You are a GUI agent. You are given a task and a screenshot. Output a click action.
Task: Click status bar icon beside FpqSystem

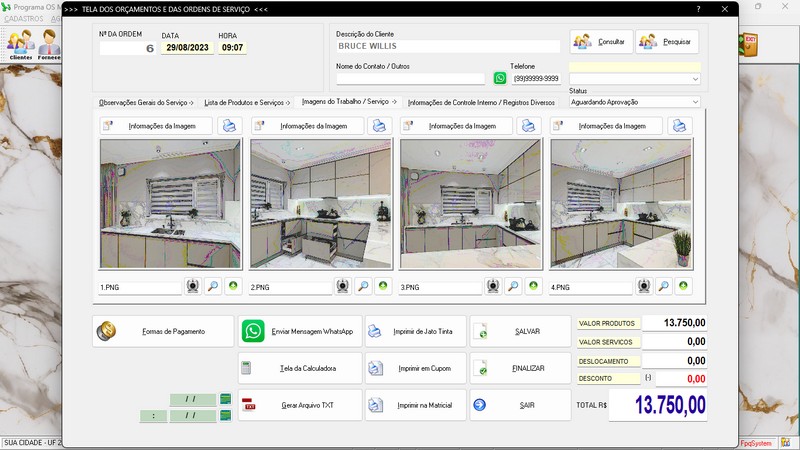pyautogui.click(x=786, y=443)
